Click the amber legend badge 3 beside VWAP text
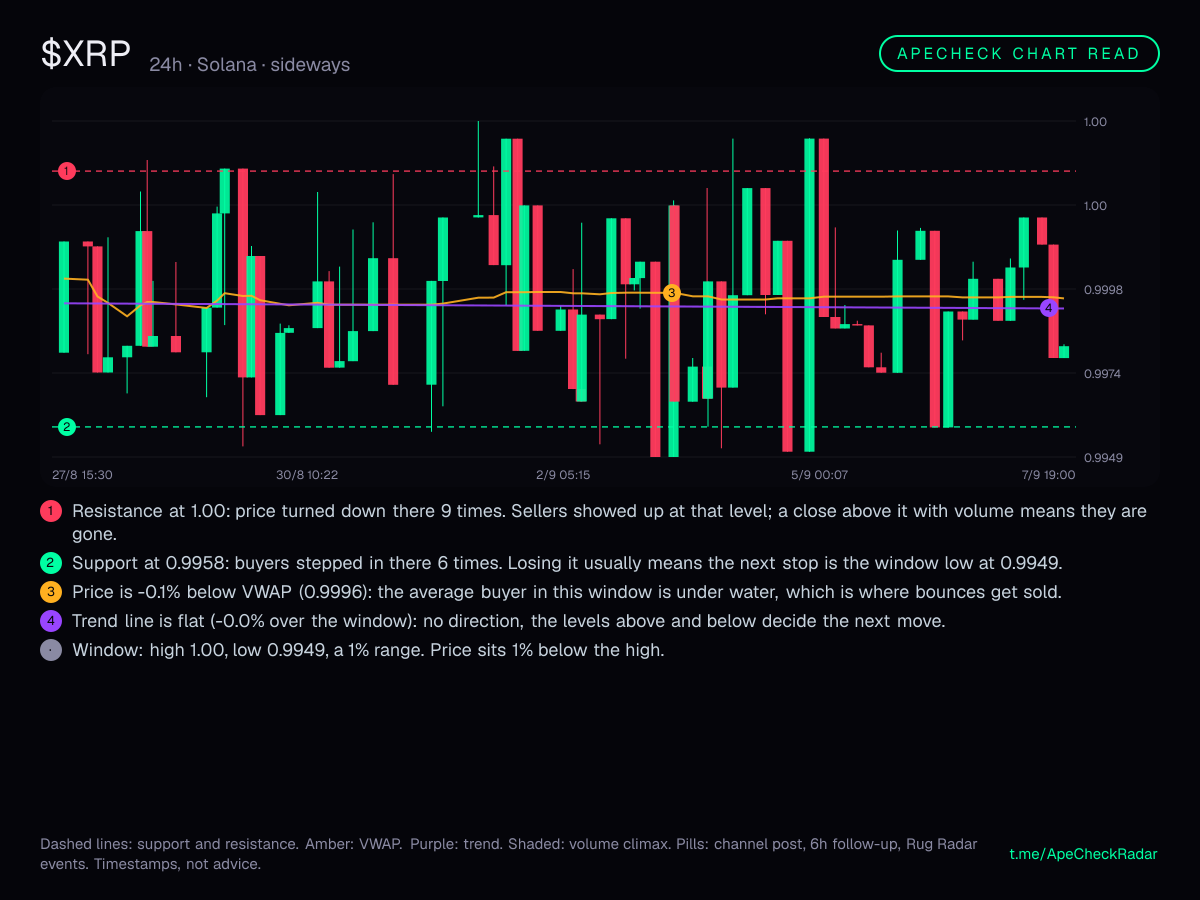 pos(51,592)
